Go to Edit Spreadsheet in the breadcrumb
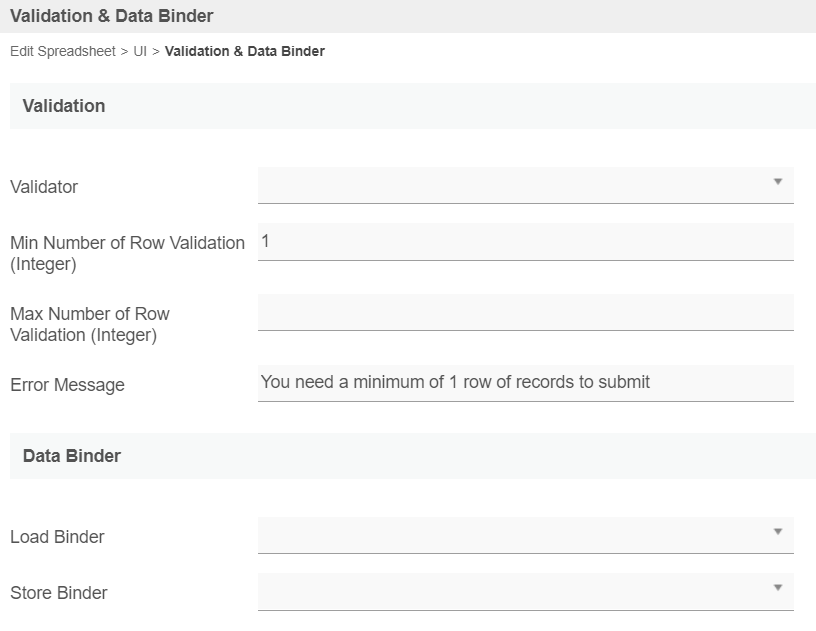 (63, 51)
